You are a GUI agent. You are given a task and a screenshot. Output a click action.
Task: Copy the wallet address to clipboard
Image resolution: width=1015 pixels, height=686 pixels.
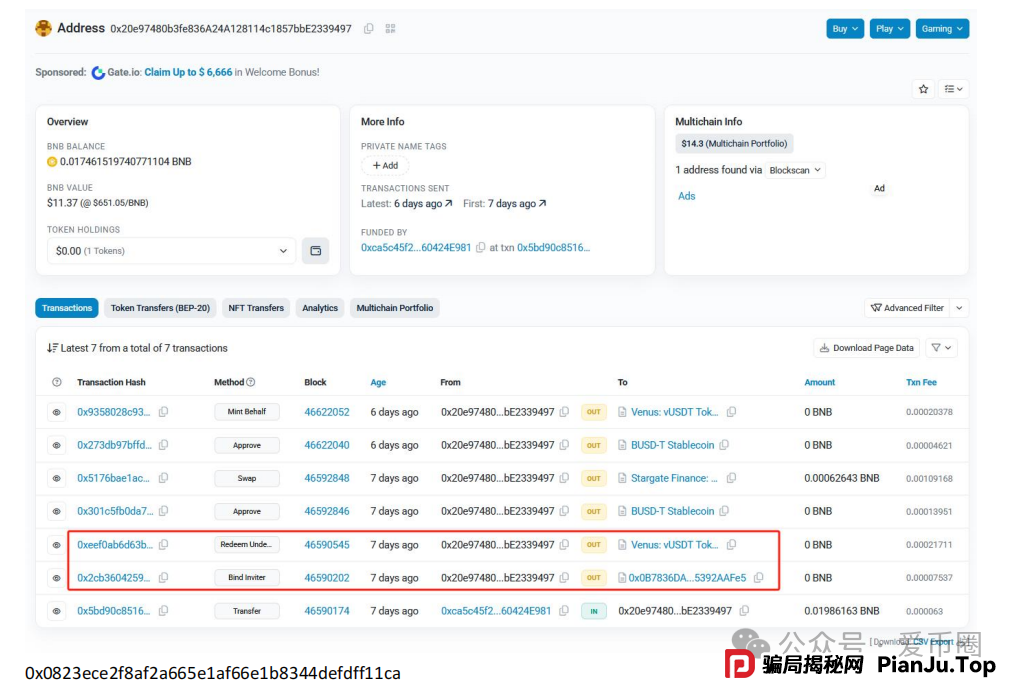point(368,29)
